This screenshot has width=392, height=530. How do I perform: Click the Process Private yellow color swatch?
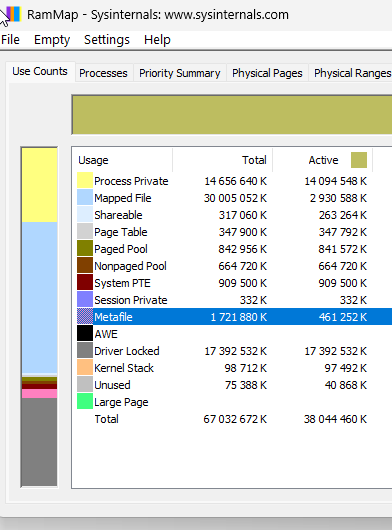[x=85, y=180]
